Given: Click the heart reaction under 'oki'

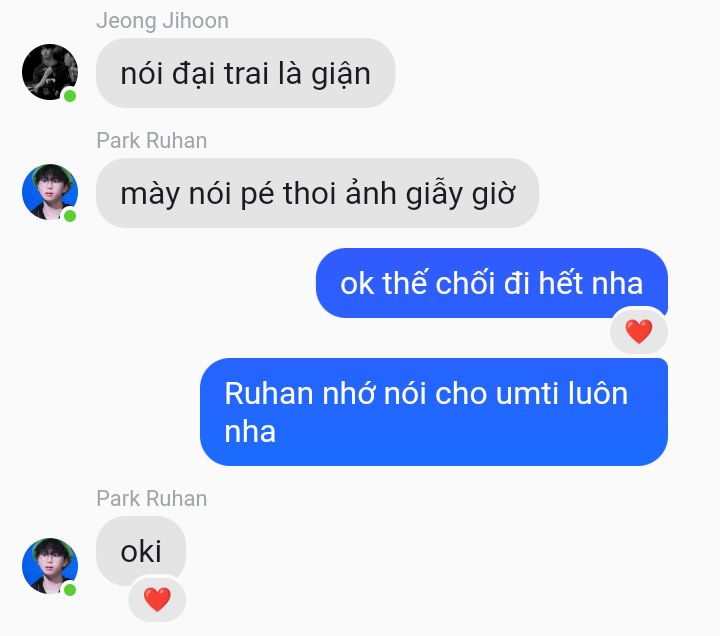Looking at the screenshot, I should 157,599.
